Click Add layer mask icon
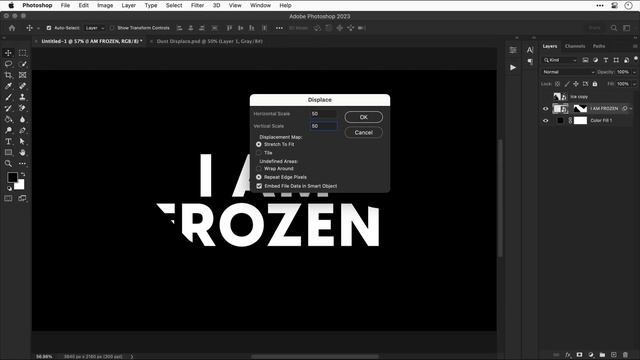Viewport: 640px width, 360px height. coord(579,355)
